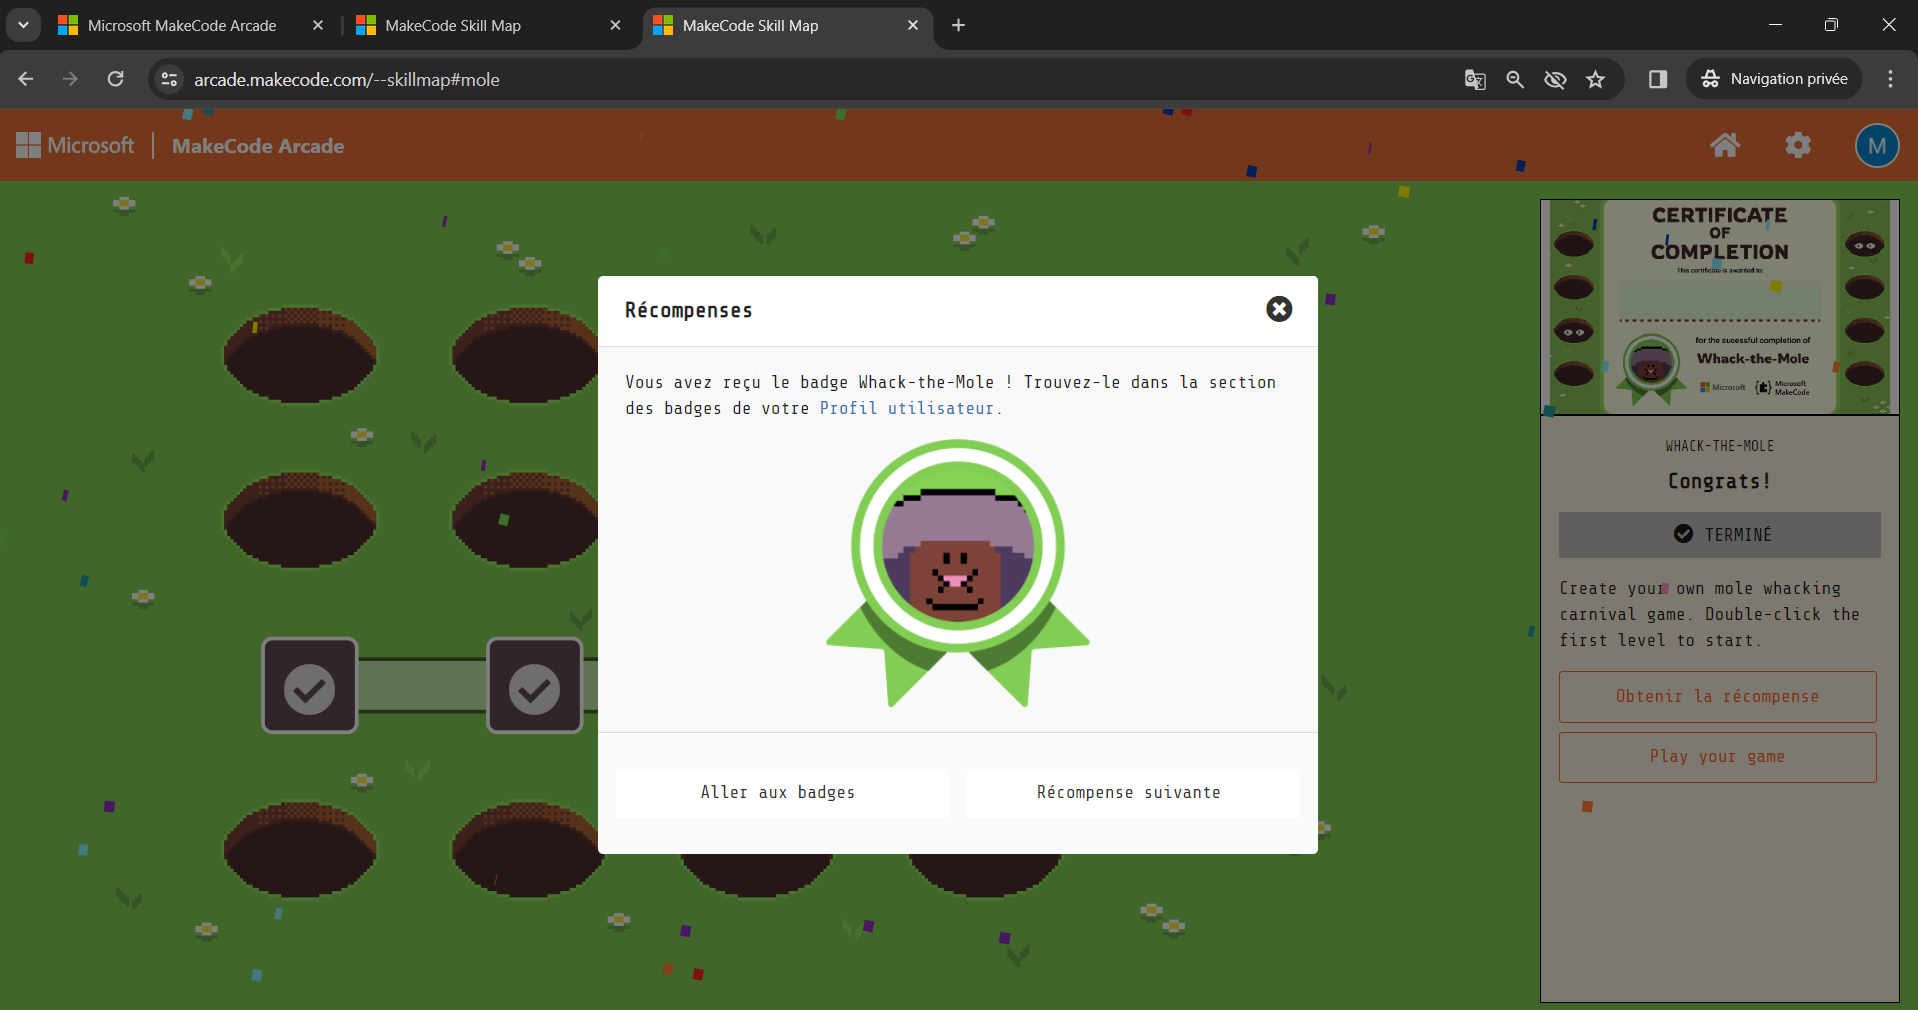Click the translate page icon

point(1474,80)
